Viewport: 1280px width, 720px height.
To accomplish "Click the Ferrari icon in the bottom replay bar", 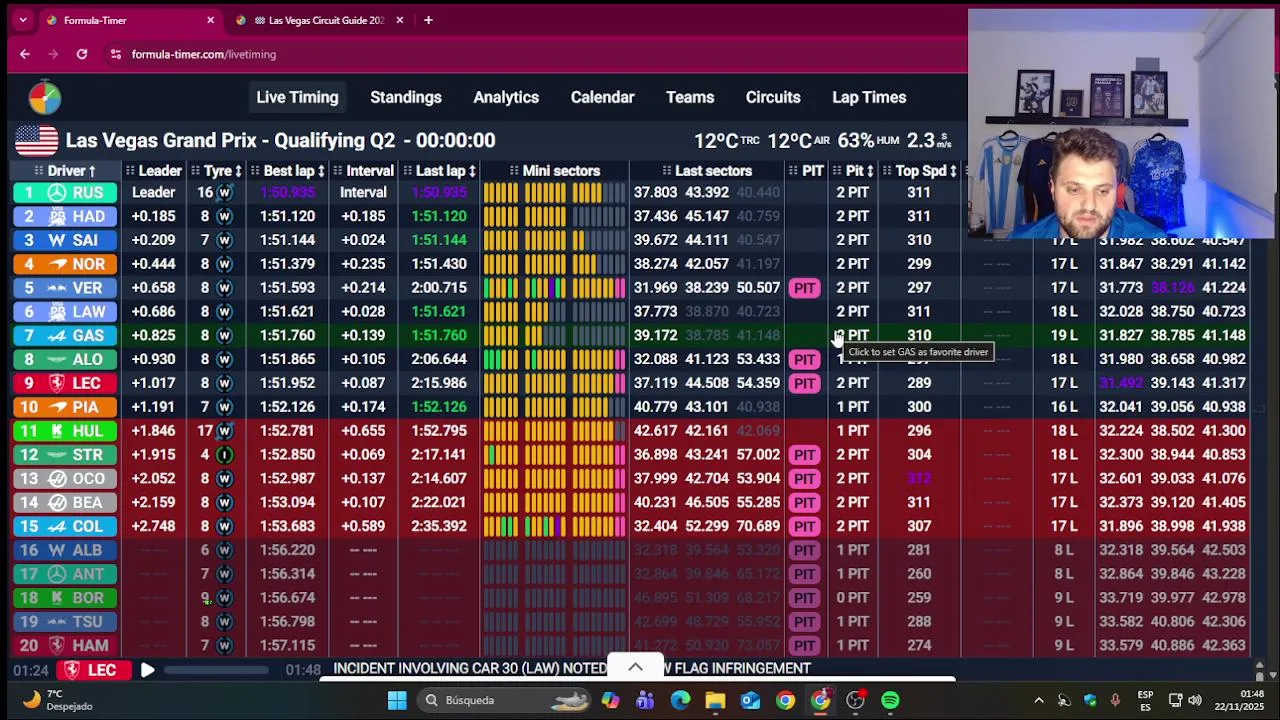I will (72, 670).
